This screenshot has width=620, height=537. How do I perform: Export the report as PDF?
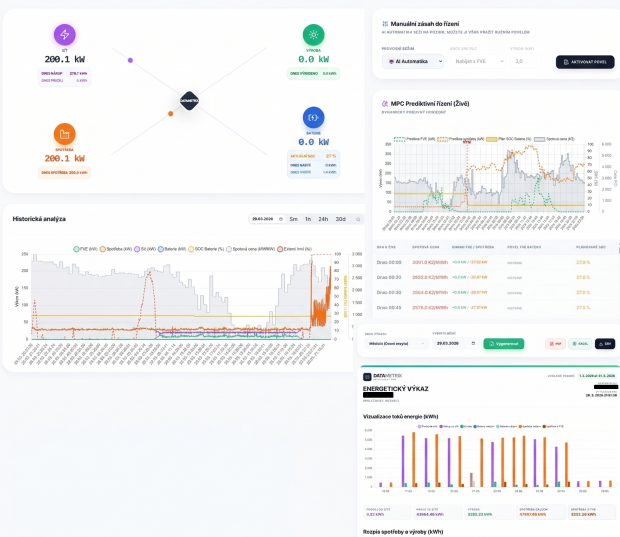tap(555, 344)
